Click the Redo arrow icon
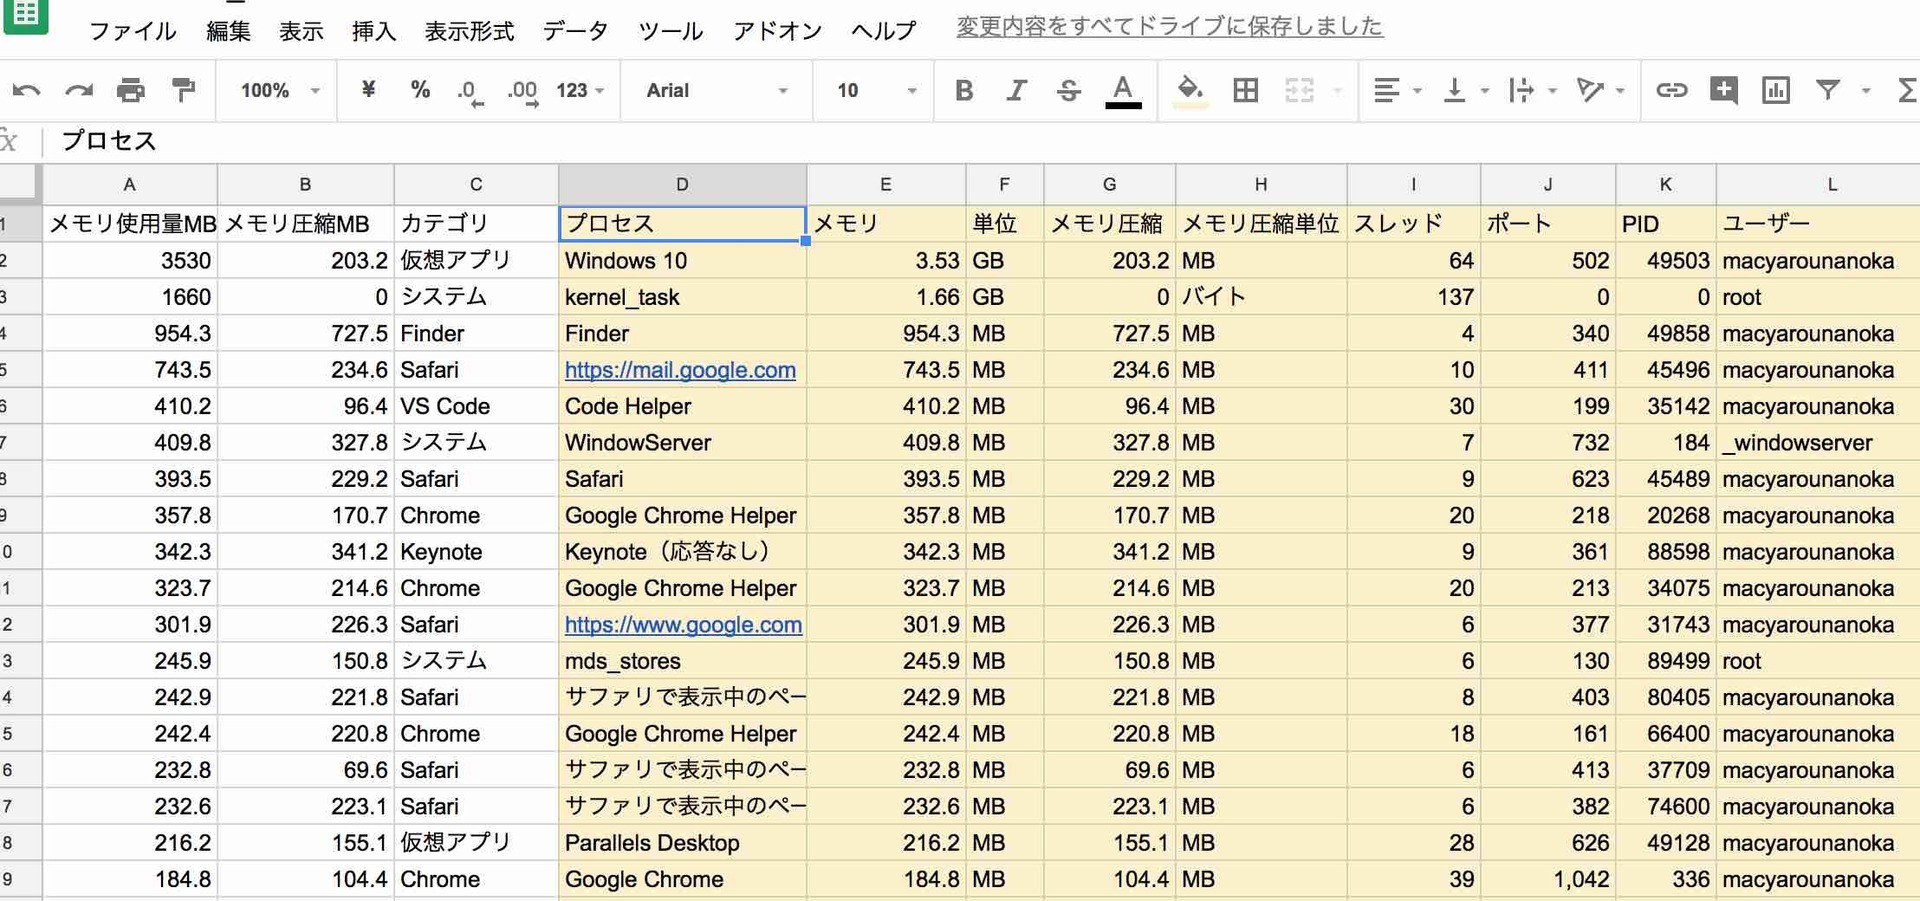The image size is (1920, 901). [x=79, y=91]
